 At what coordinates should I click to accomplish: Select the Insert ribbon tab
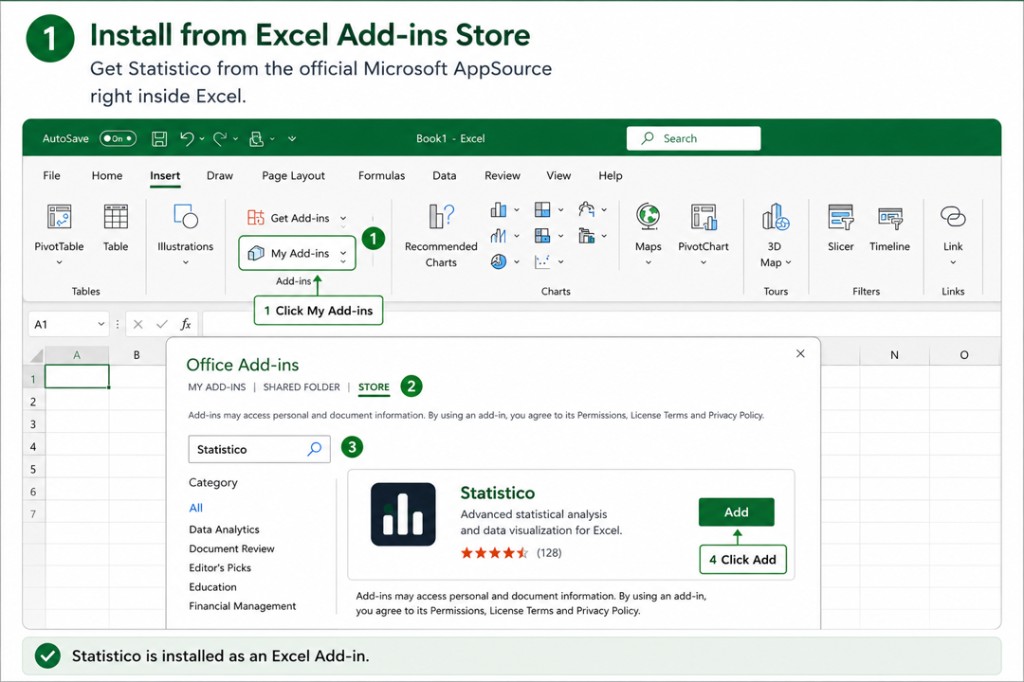[165, 176]
